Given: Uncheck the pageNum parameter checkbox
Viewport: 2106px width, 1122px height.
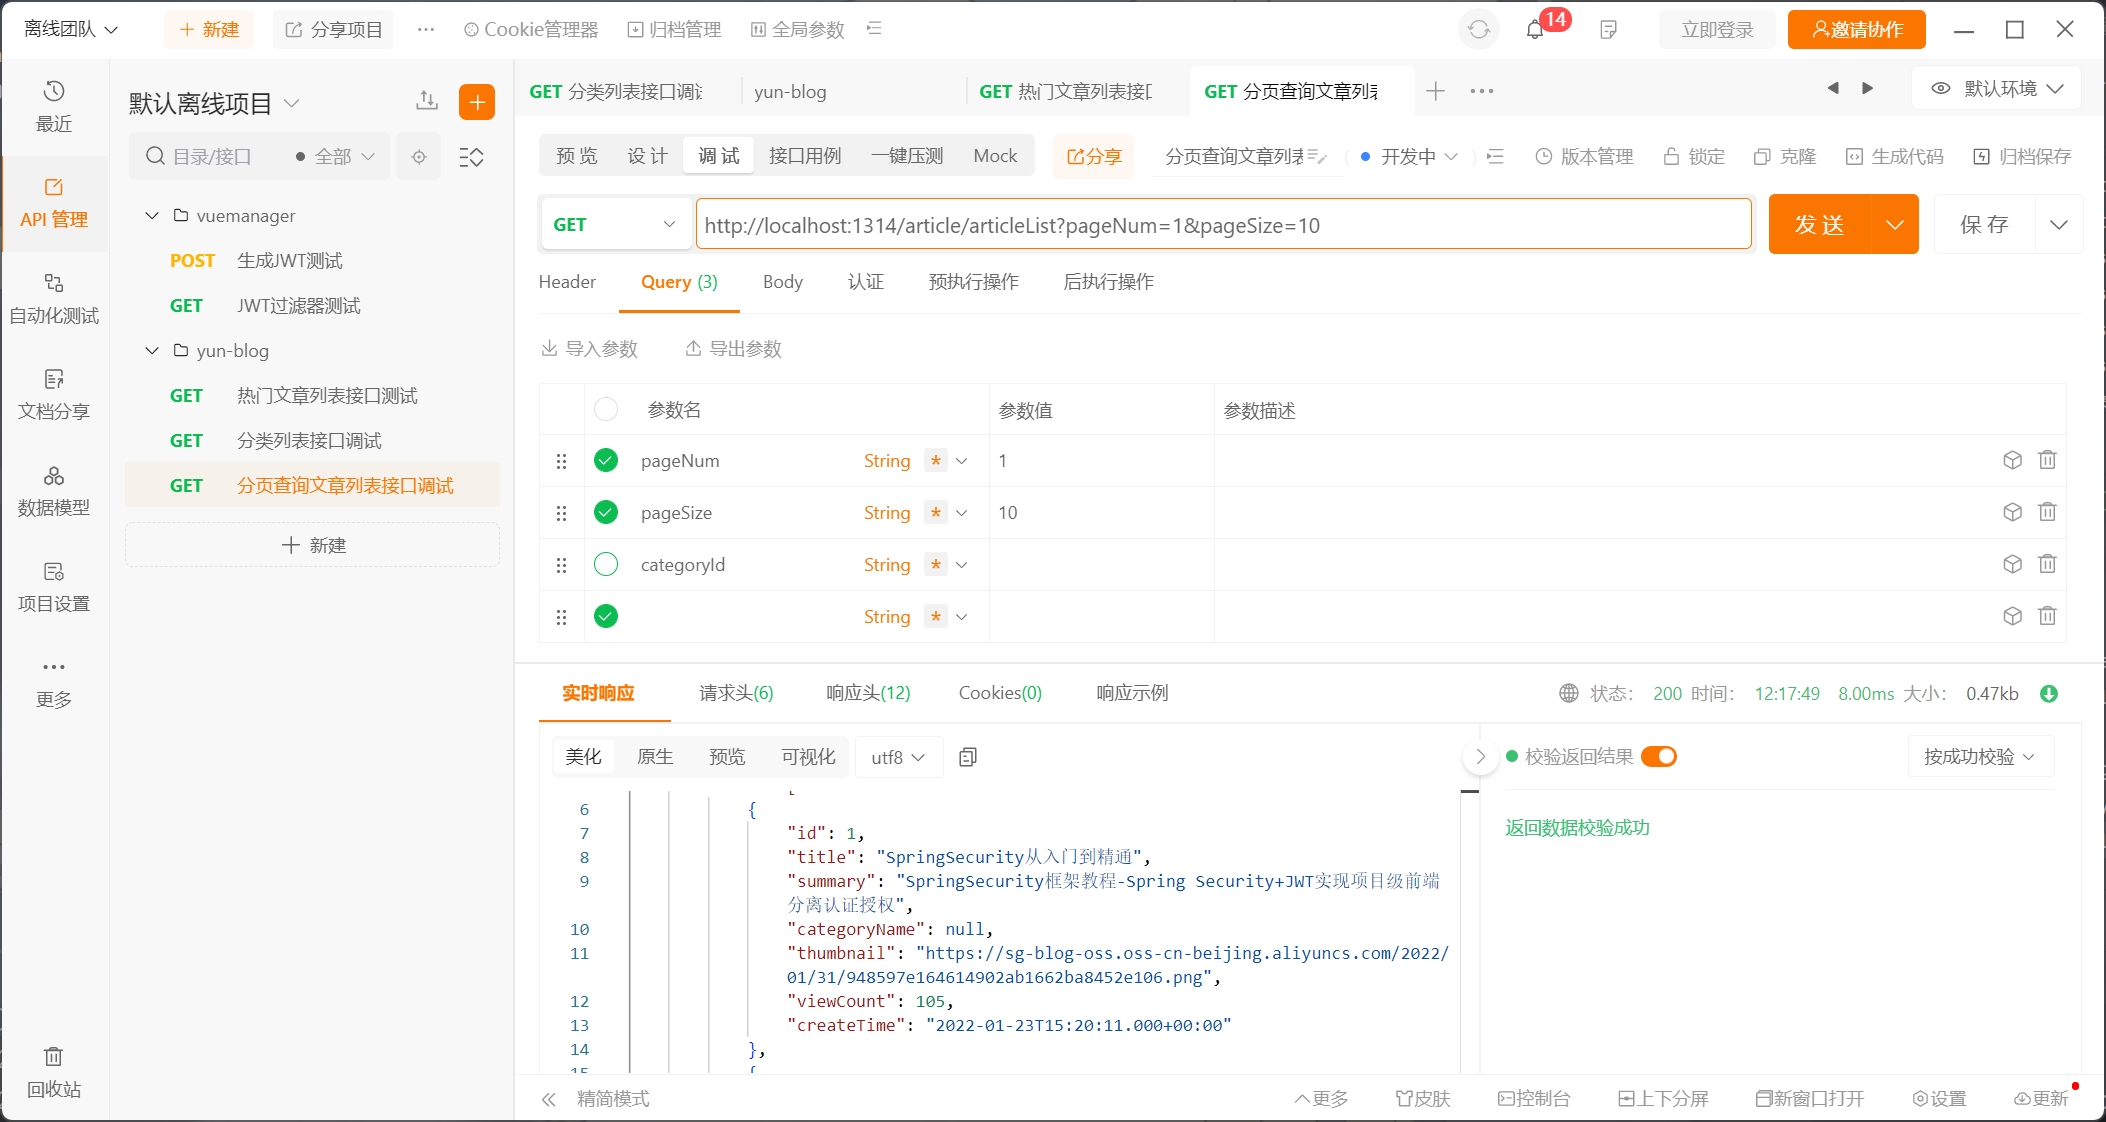Looking at the screenshot, I should click(x=606, y=460).
